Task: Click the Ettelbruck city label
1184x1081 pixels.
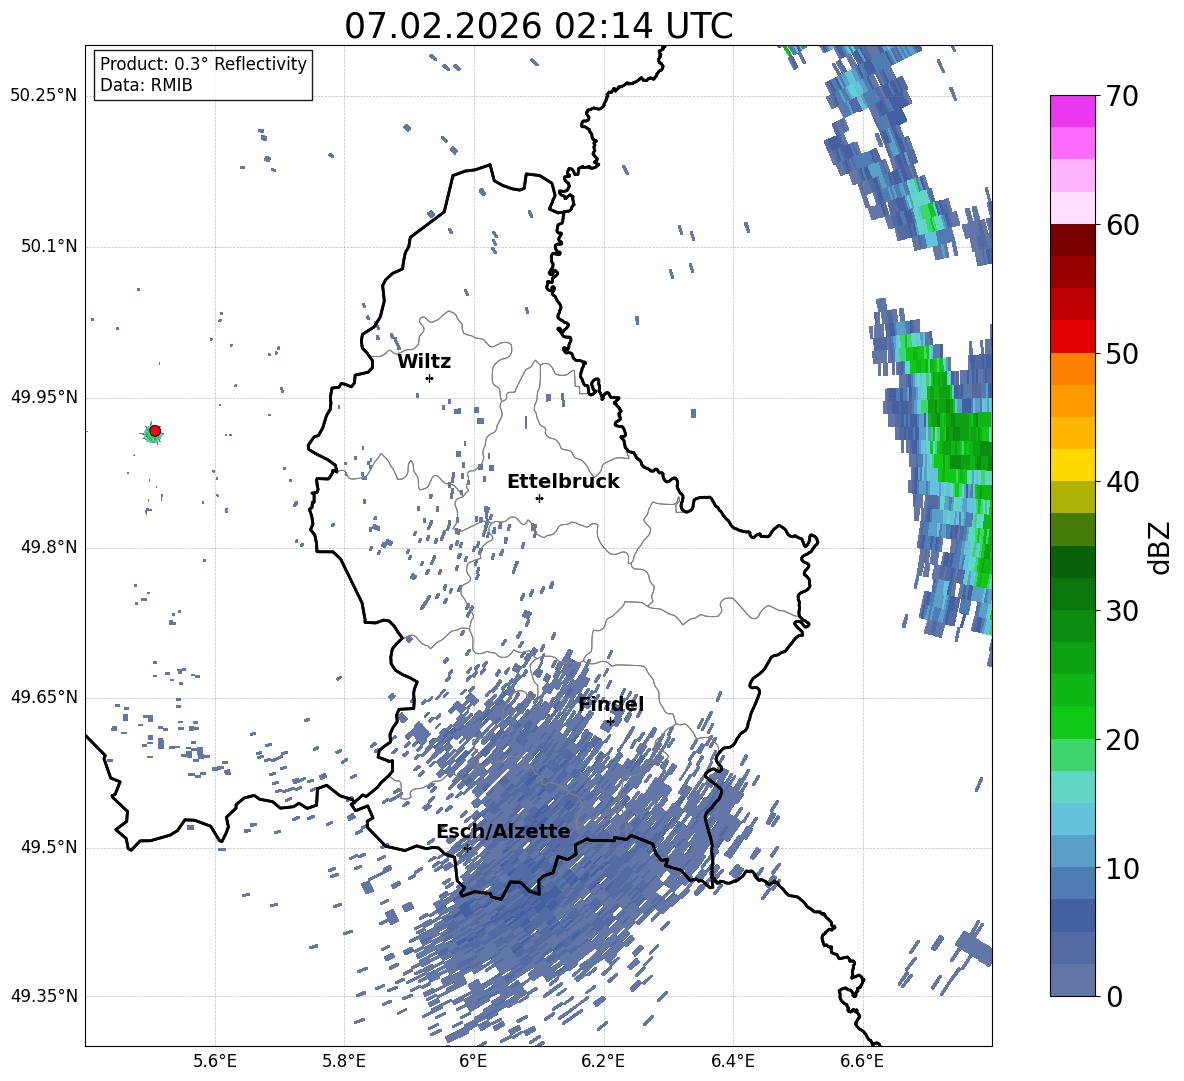Action: pyautogui.click(x=563, y=482)
